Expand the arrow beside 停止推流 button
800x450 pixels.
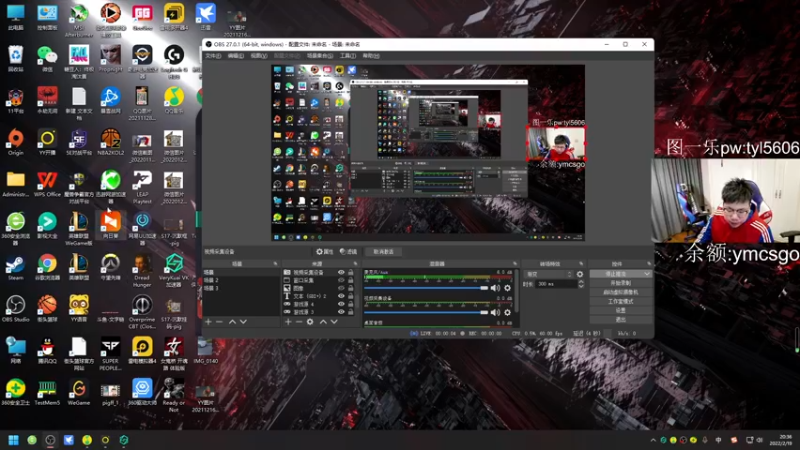[647, 274]
